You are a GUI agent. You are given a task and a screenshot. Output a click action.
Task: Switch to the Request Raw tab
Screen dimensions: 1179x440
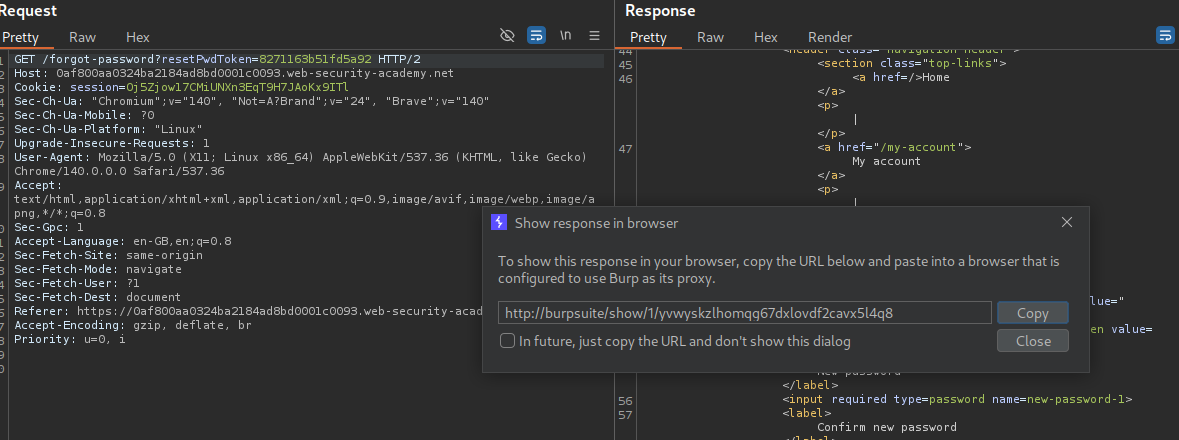tap(82, 37)
